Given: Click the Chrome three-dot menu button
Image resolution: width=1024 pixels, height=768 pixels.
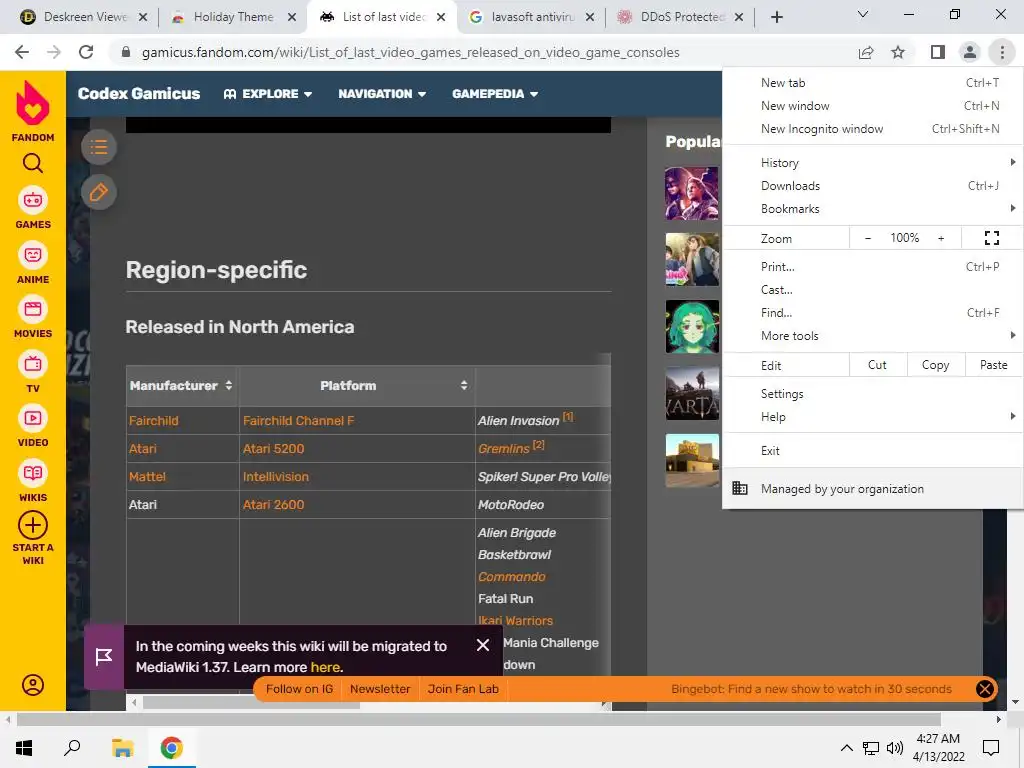Looking at the screenshot, I should [x=1002, y=52].
